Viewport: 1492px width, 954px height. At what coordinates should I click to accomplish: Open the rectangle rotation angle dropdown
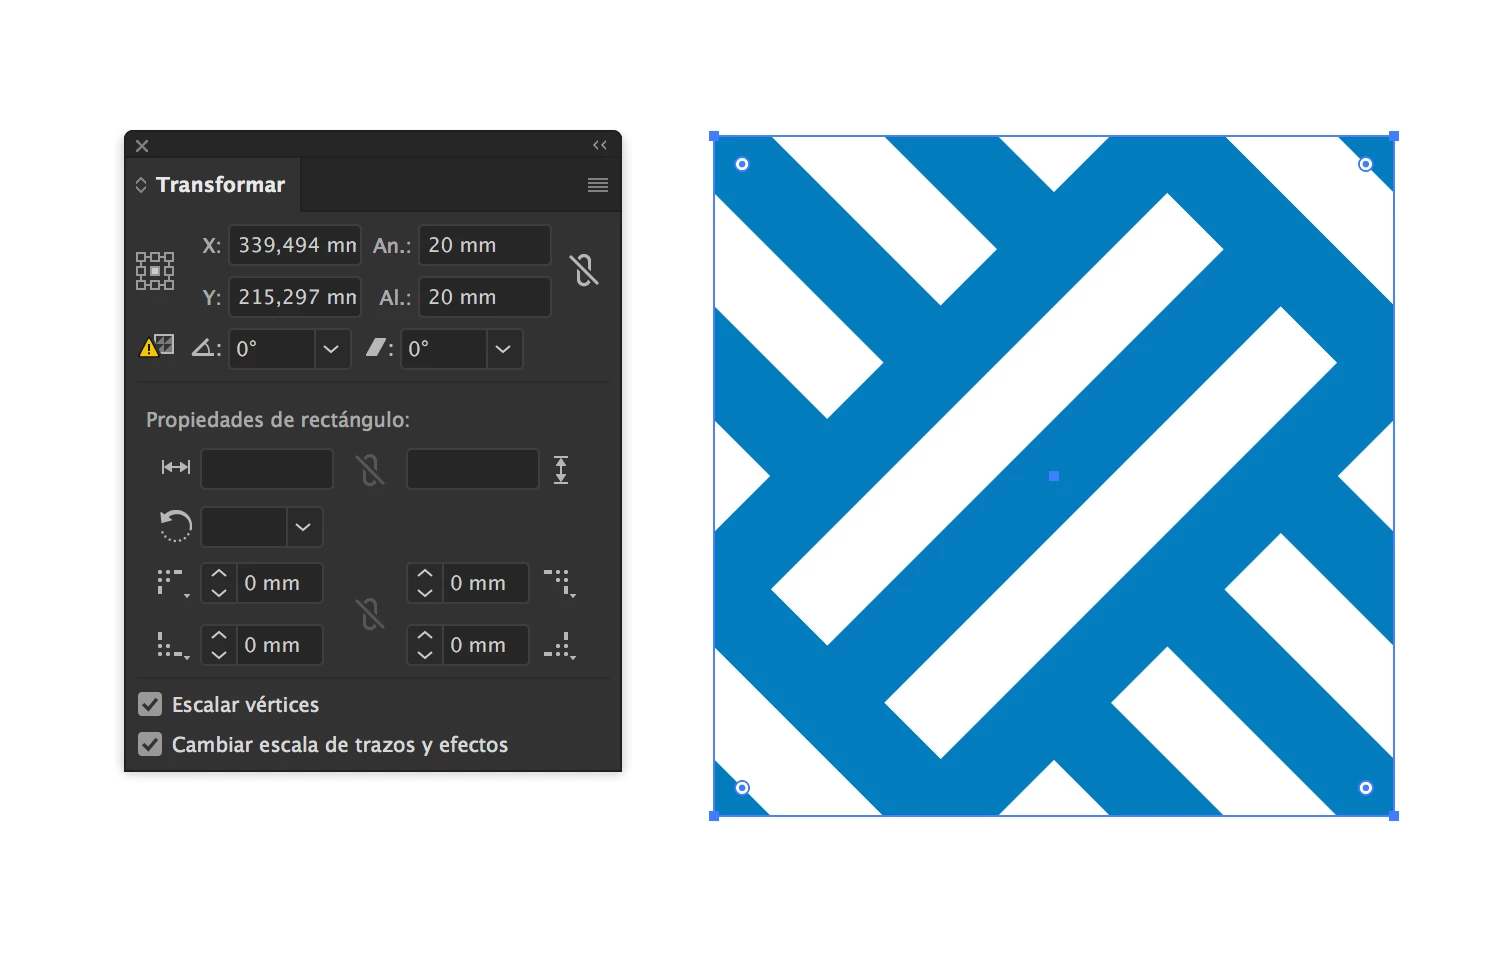pyautogui.click(x=303, y=527)
